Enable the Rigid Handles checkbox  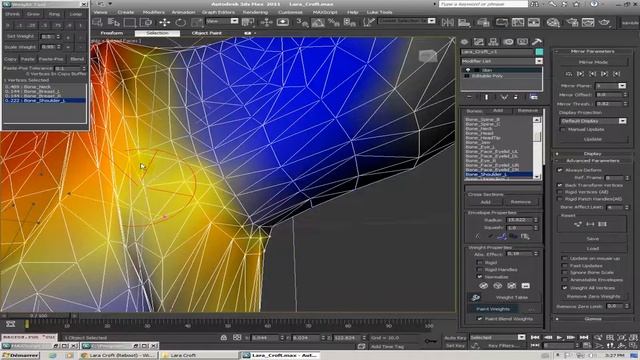[480, 269]
